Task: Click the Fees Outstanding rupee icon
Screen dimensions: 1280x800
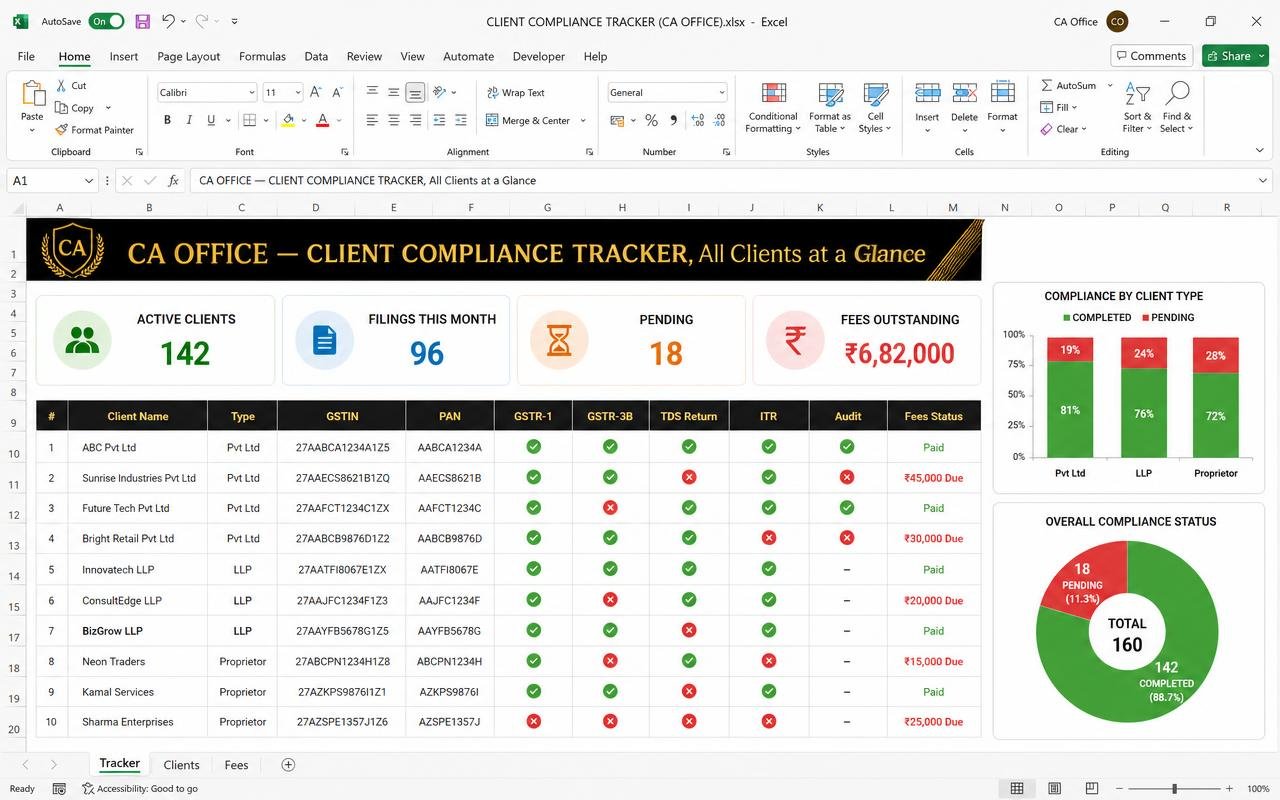Action: pos(795,340)
